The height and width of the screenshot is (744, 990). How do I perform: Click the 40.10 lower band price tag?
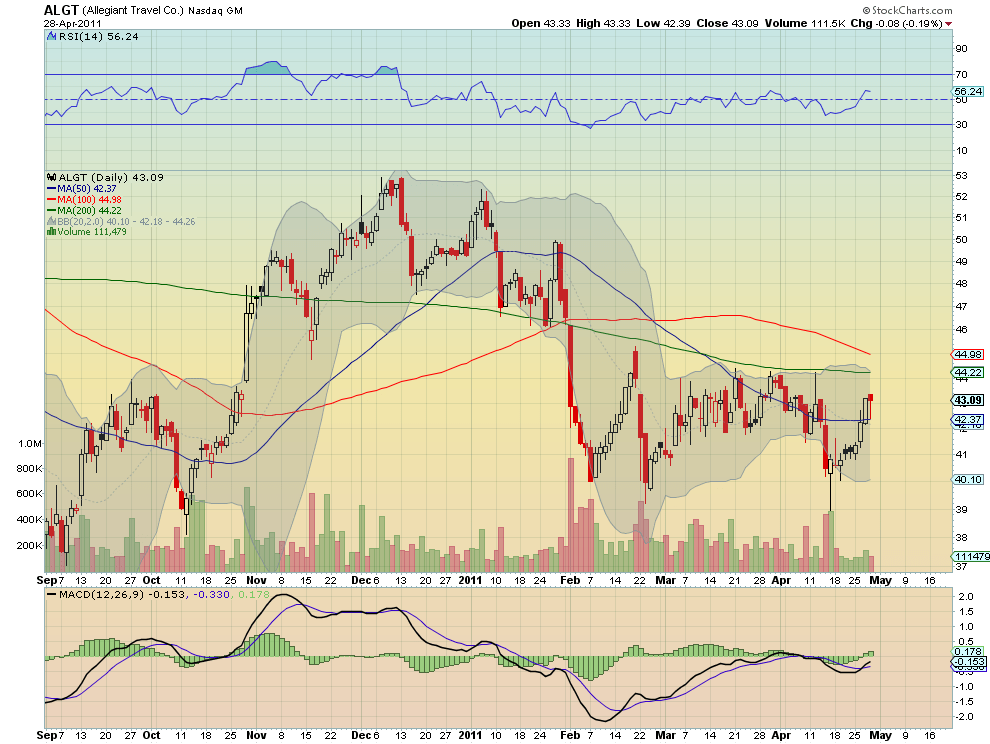(968, 479)
